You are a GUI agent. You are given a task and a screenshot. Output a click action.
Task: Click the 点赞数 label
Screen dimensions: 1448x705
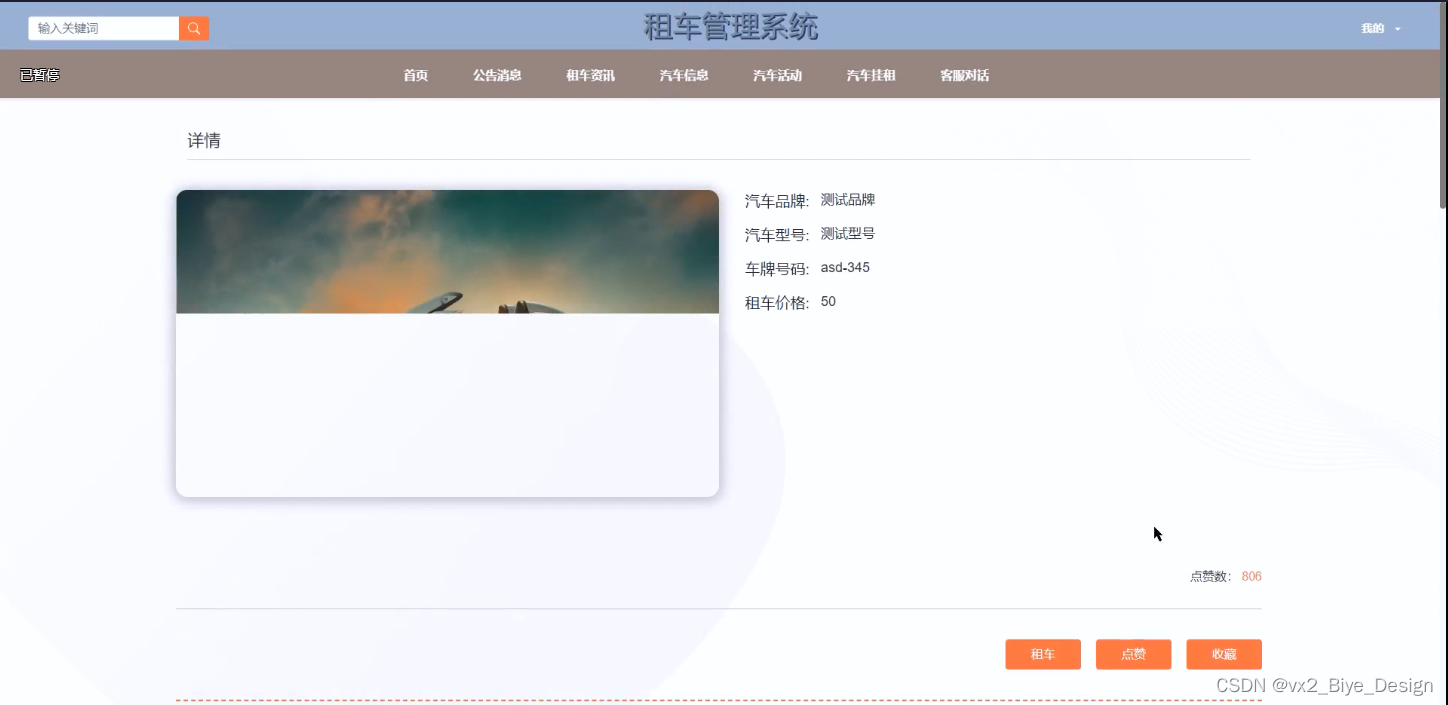pyautogui.click(x=1212, y=577)
